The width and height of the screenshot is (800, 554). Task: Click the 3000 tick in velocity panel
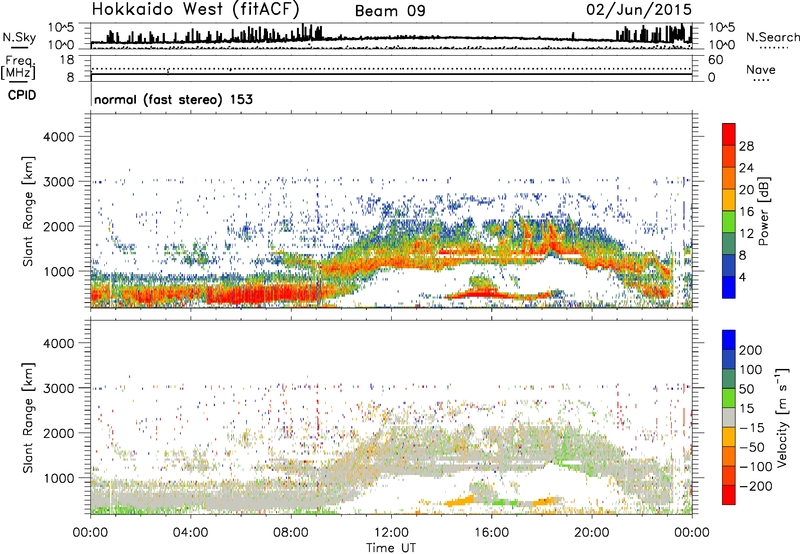[x=58, y=388]
